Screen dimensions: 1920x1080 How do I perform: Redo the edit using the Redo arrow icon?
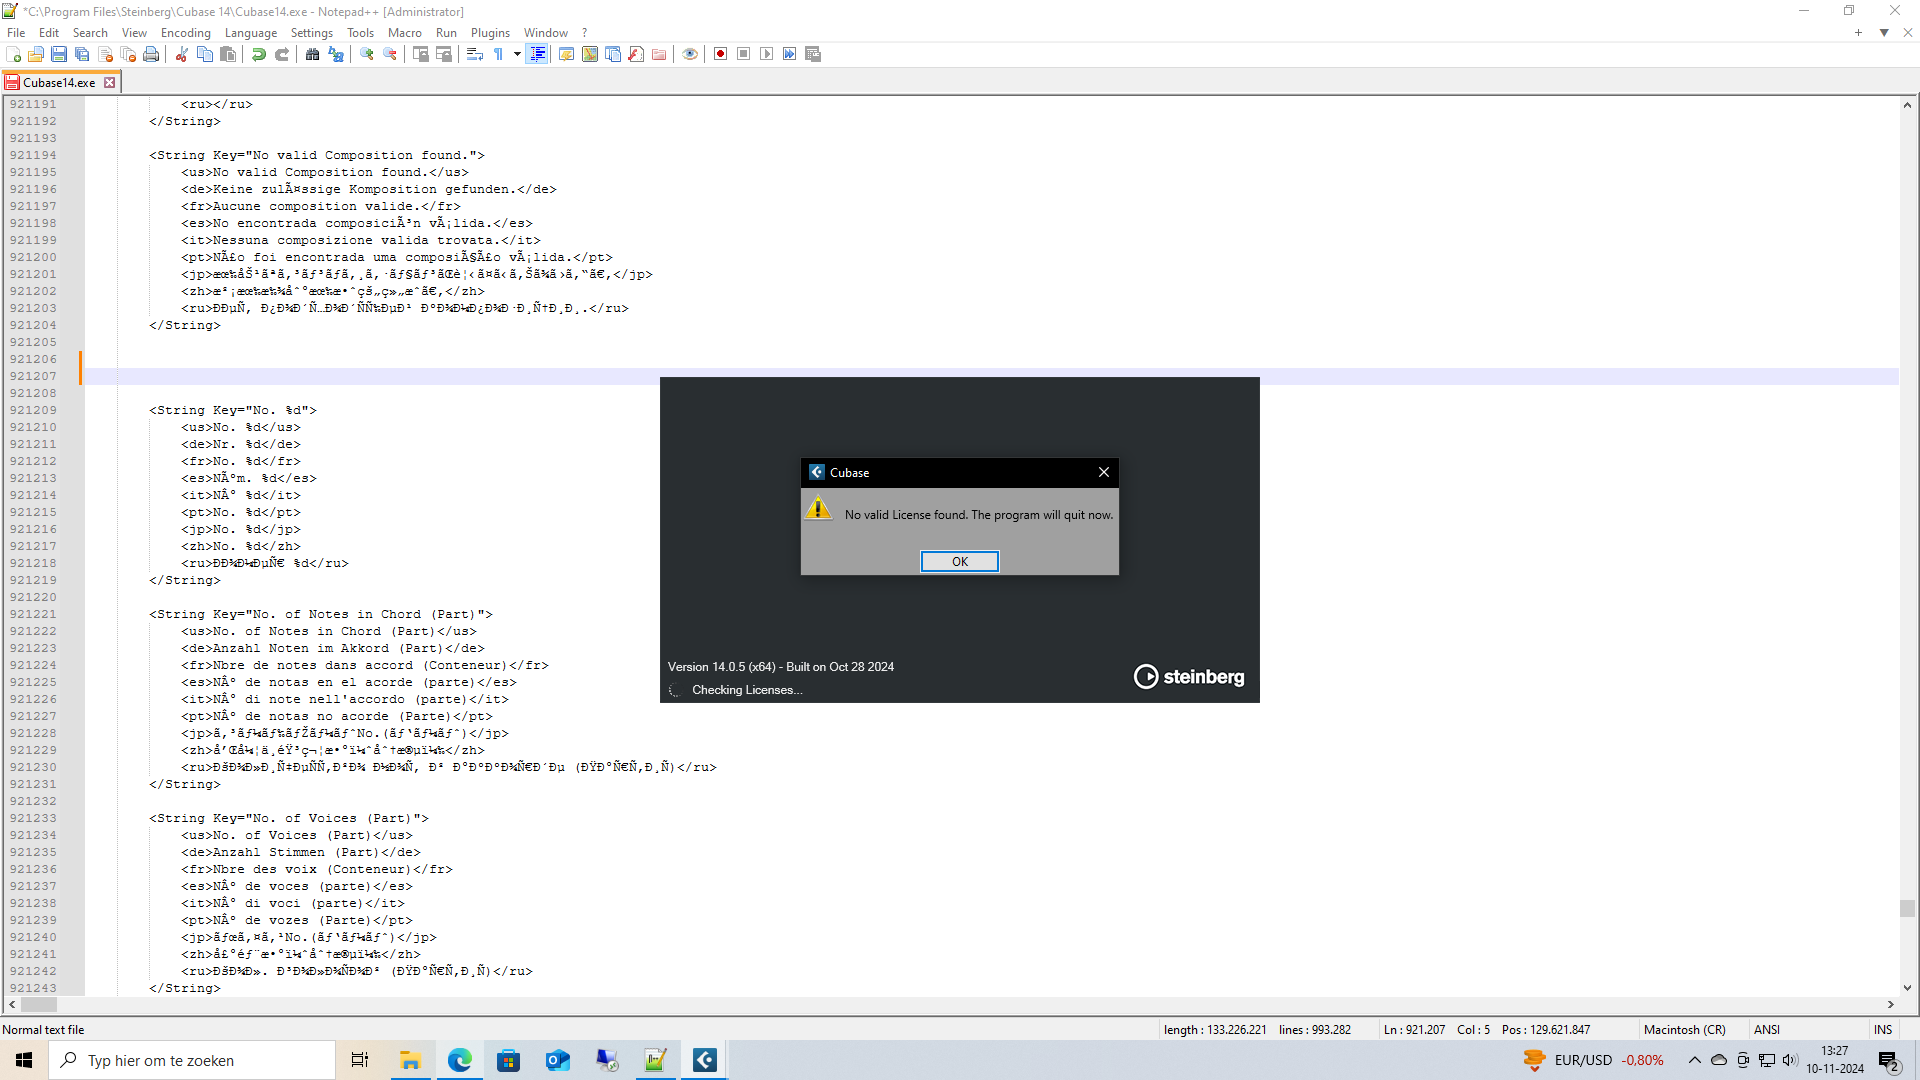click(282, 54)
